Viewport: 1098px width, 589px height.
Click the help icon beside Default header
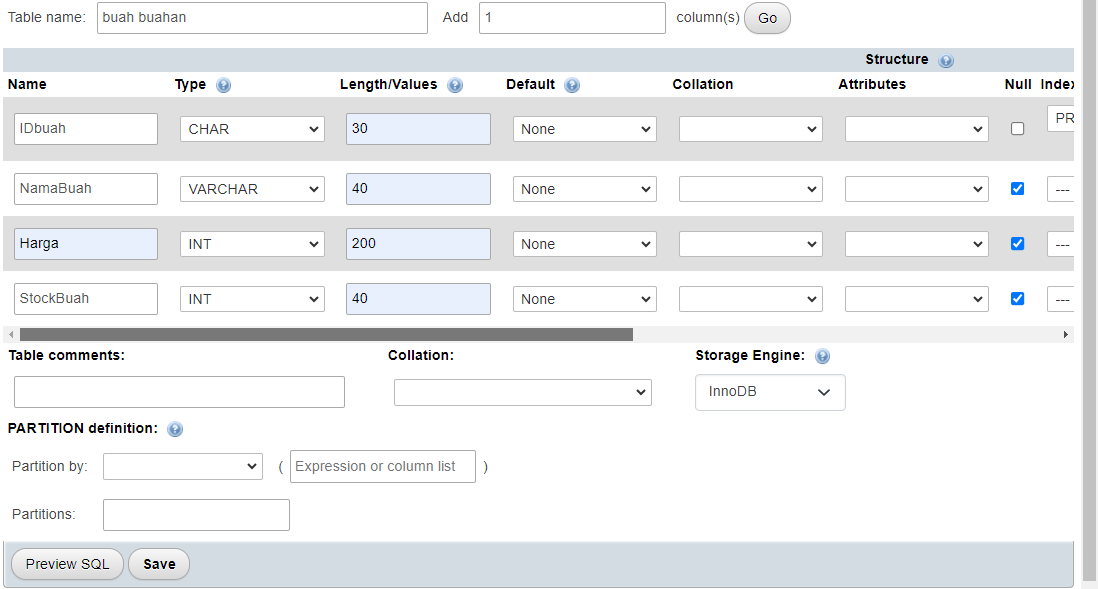(x=572, y=85)
